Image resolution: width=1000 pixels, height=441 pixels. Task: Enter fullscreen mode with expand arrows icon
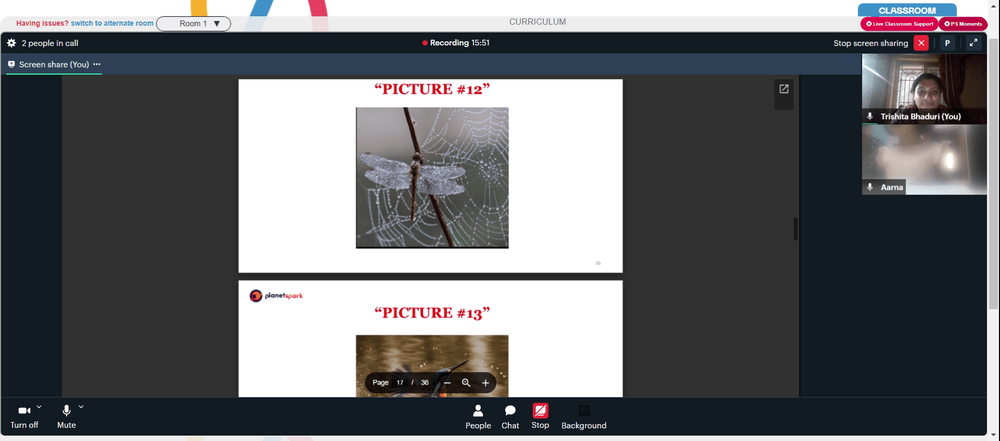point(973,43)
